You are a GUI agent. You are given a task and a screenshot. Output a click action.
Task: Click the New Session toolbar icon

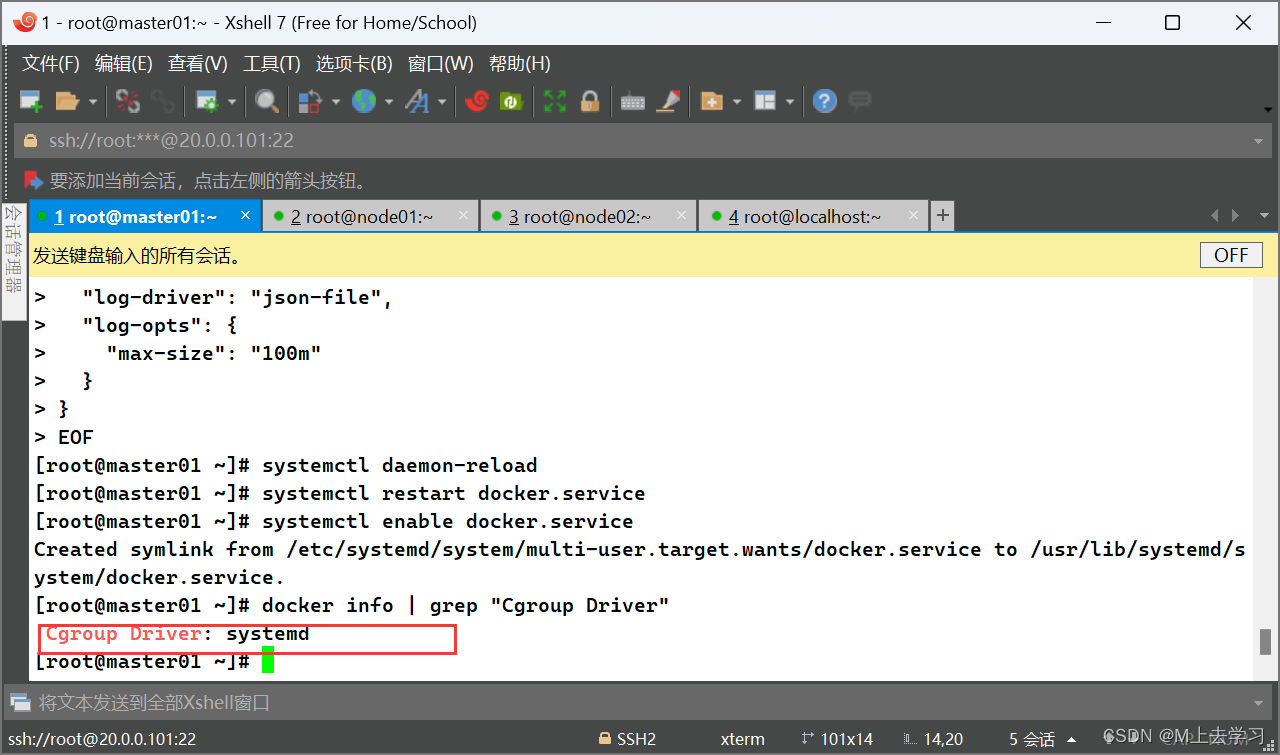point(31,101)
